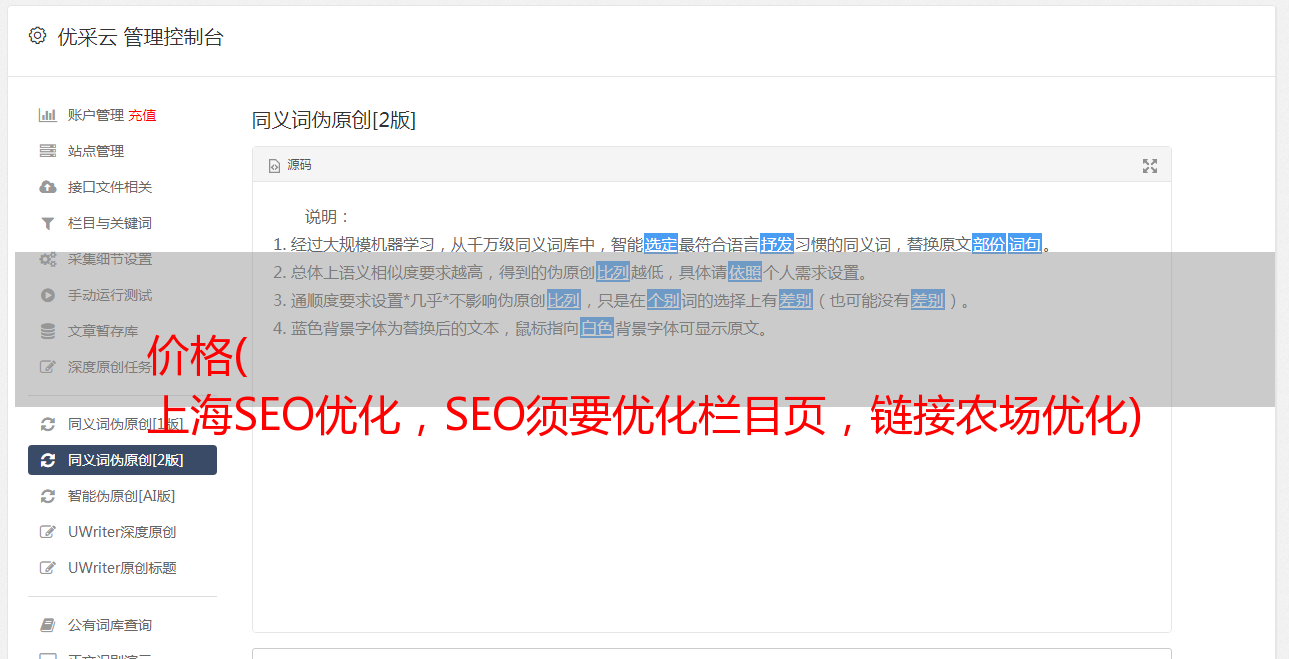The height and width of the screenshot is (659, 1289).
Task: Click the cloud upload icon for 接口文件相关
Action: (47, 187)
